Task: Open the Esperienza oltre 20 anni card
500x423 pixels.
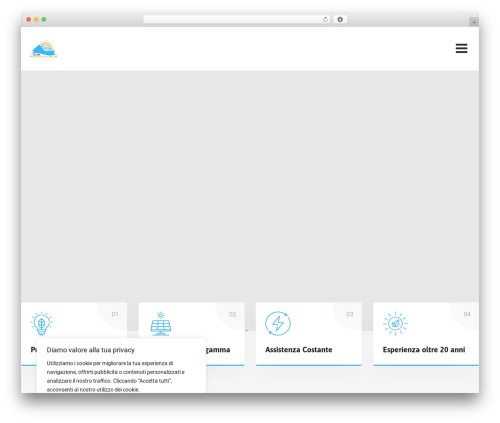Action: [x=426, y=334]
